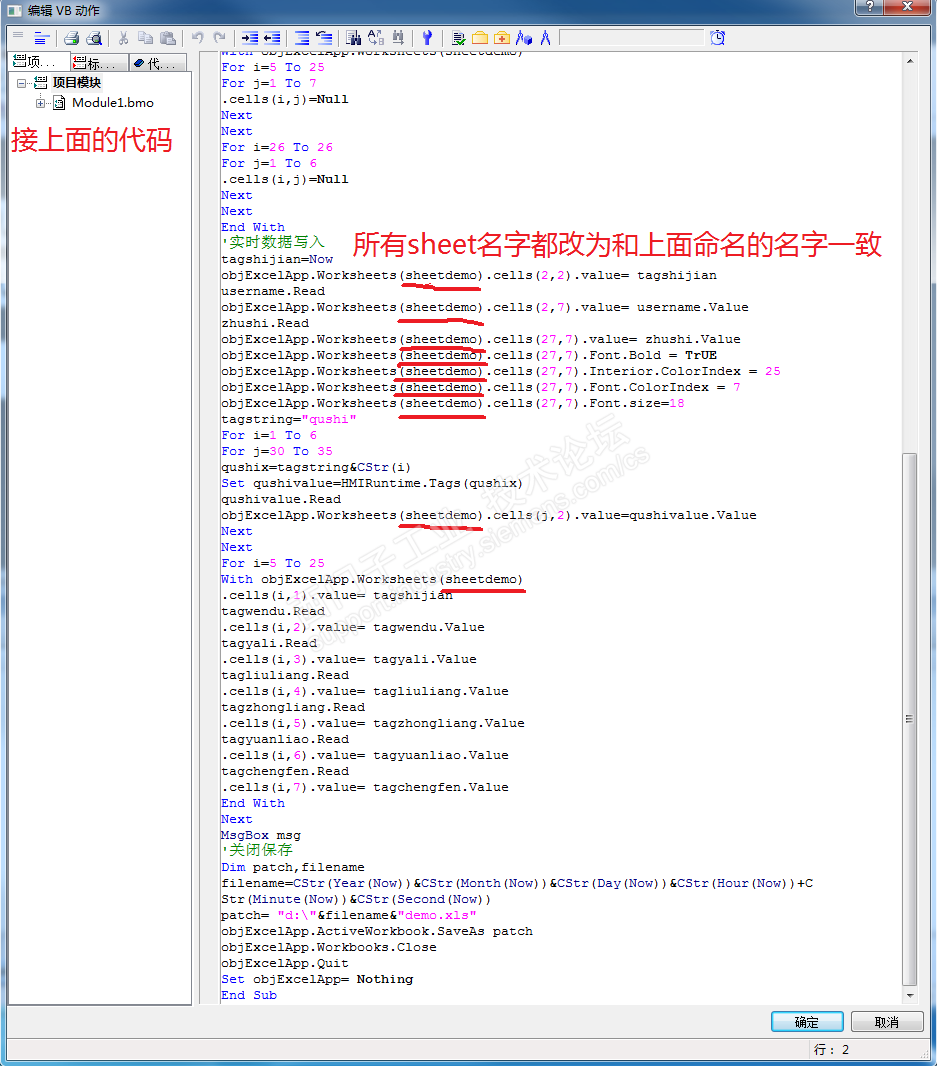This screenshot has width=937, height=1066.
Task: Click the 'Set objExcelApp= Nothing' line
Action: (318, 979)
